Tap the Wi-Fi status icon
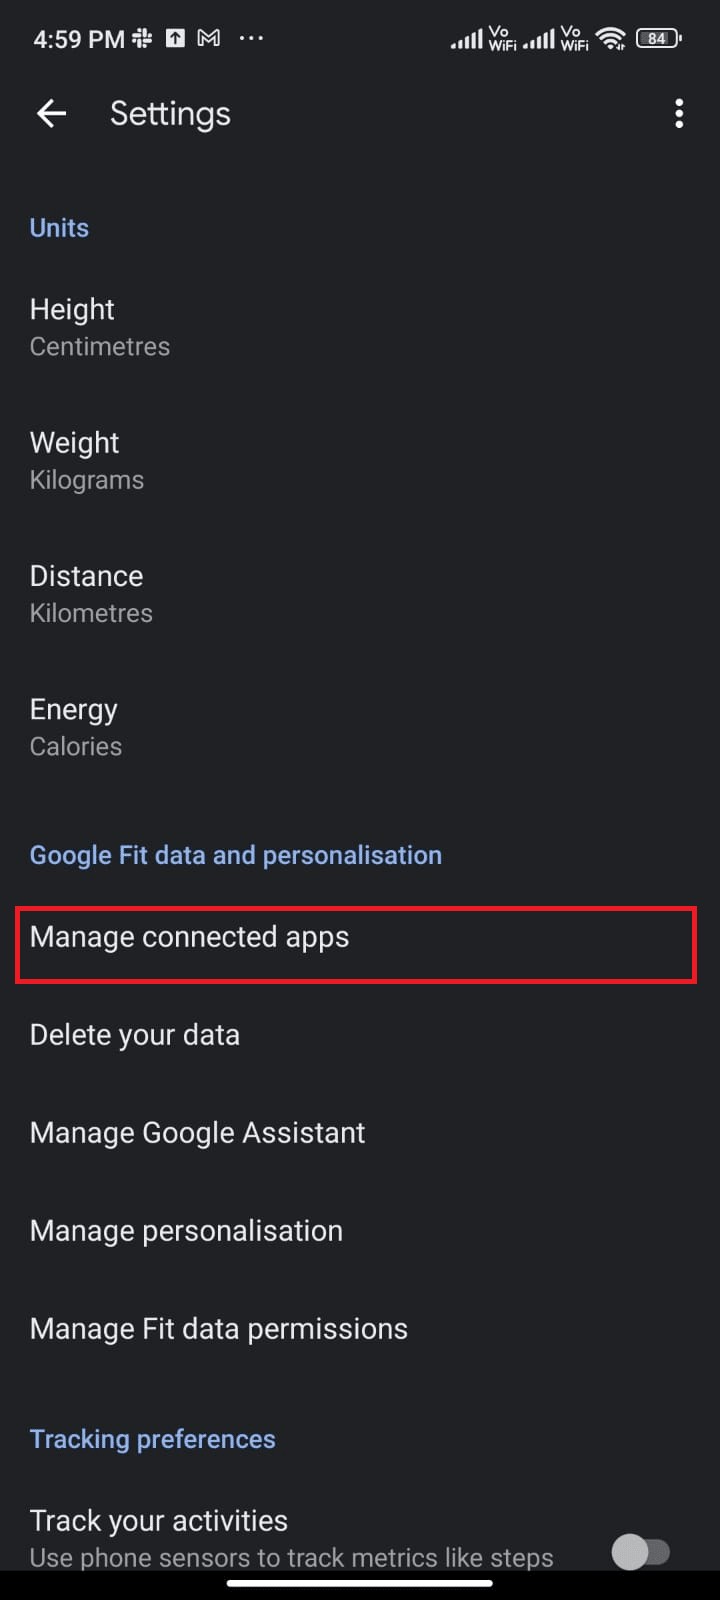Image resolution: width=720 pixels, height=1600 pixels. 611,38
